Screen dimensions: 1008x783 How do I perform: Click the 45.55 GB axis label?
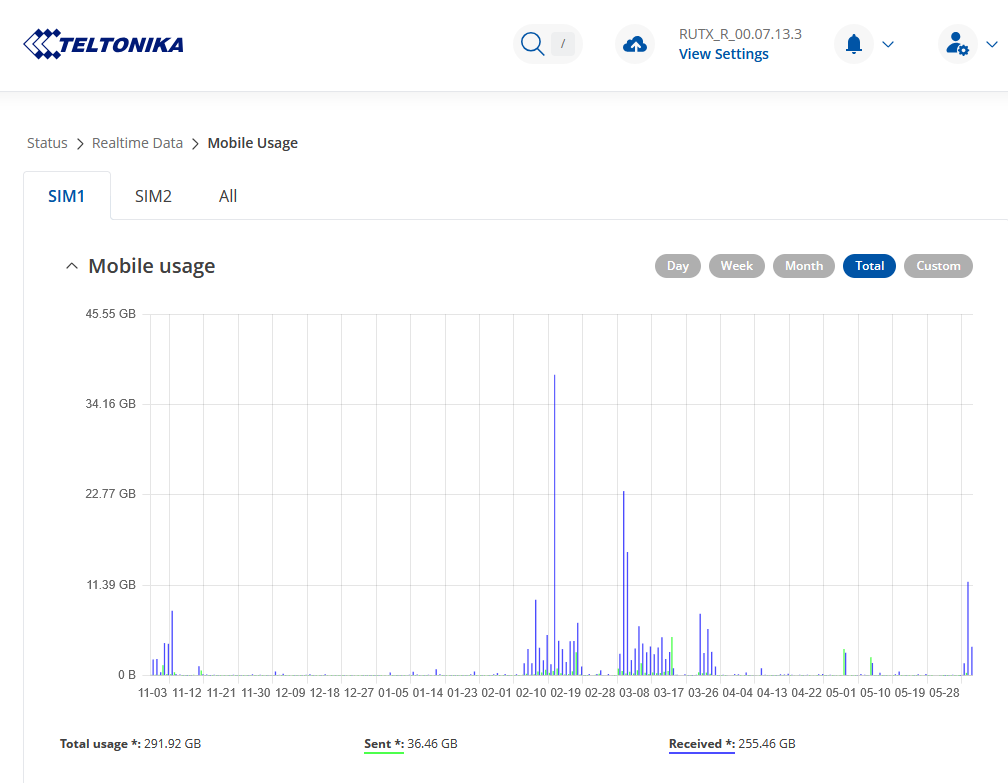click(x=111, y=314)
